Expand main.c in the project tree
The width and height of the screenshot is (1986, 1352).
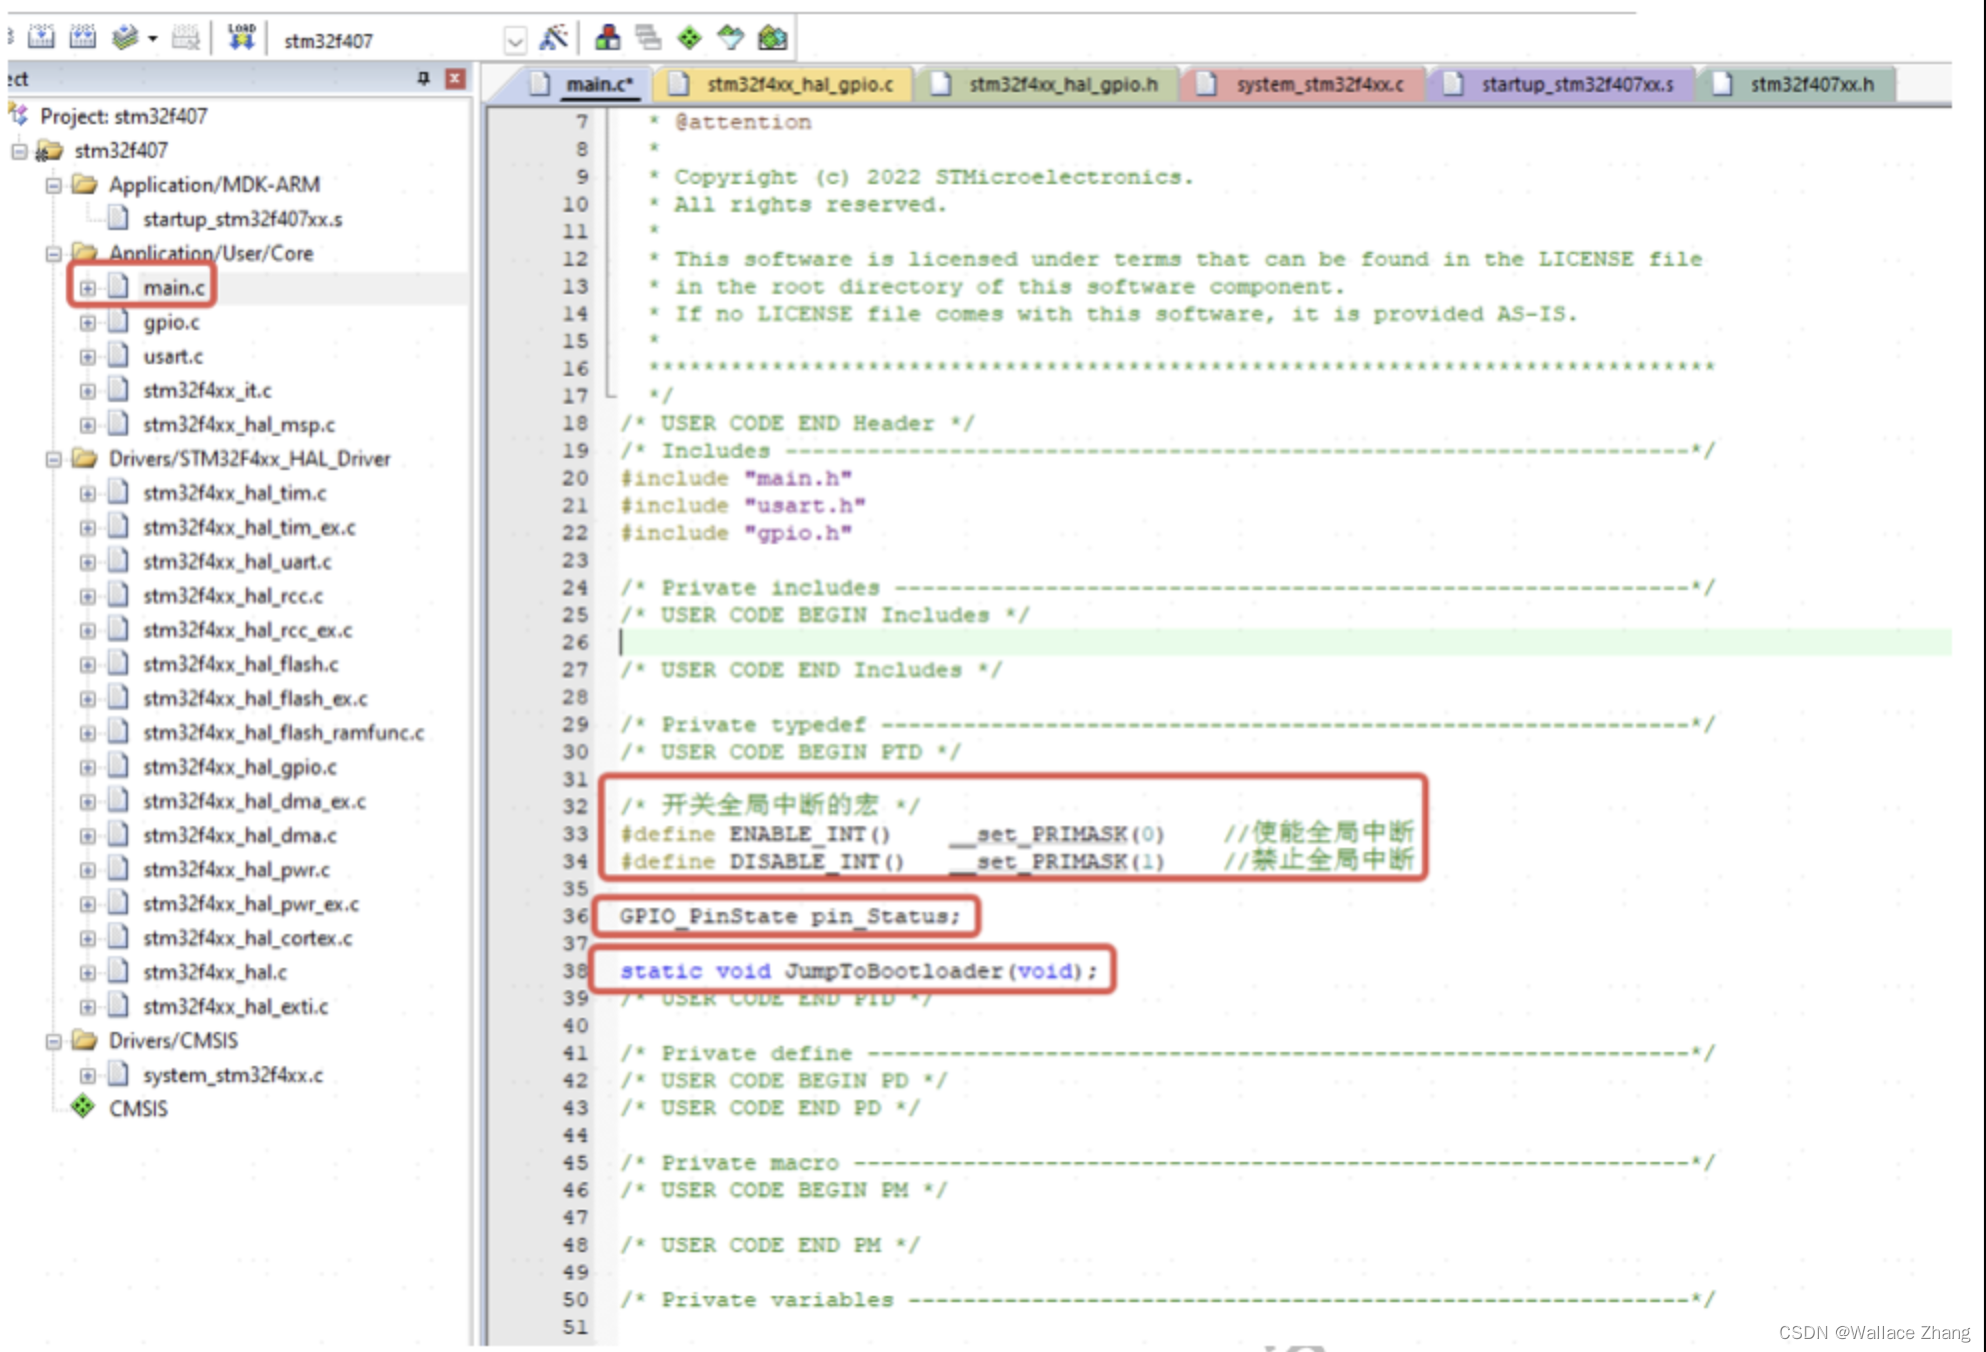(88, 288)
